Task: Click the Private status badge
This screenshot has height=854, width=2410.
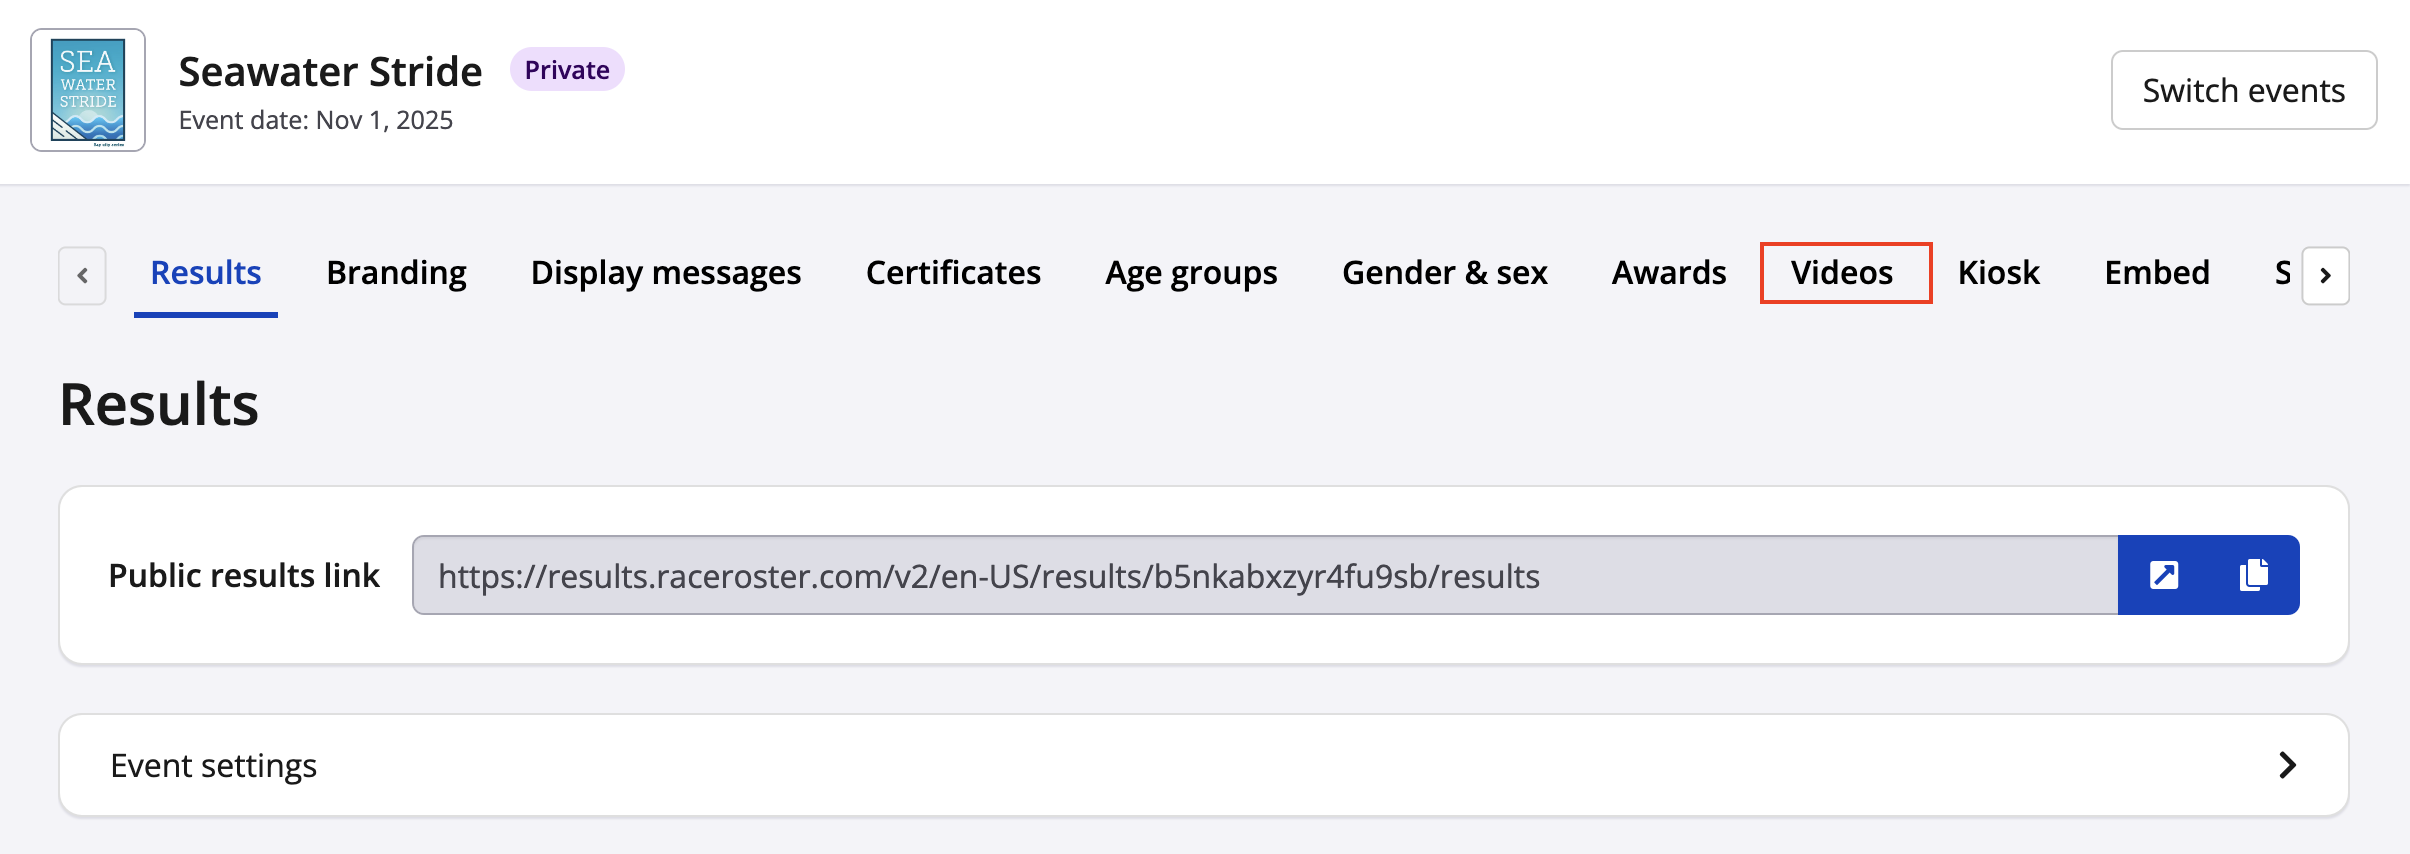Action: pos(567,70)
